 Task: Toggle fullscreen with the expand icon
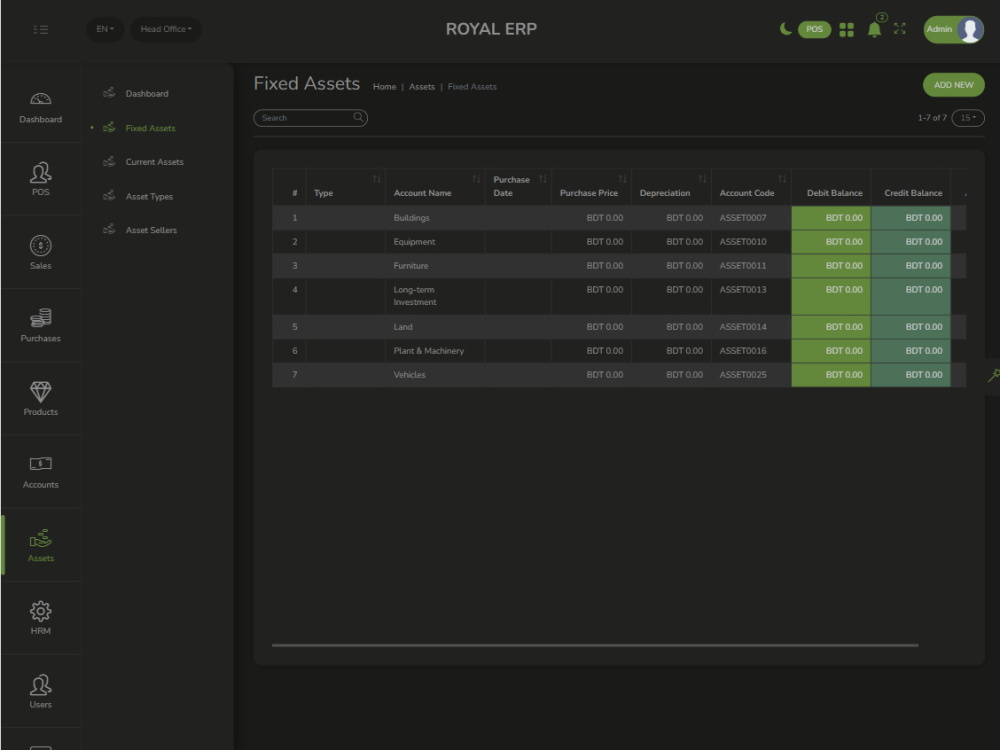coord(899,29)
